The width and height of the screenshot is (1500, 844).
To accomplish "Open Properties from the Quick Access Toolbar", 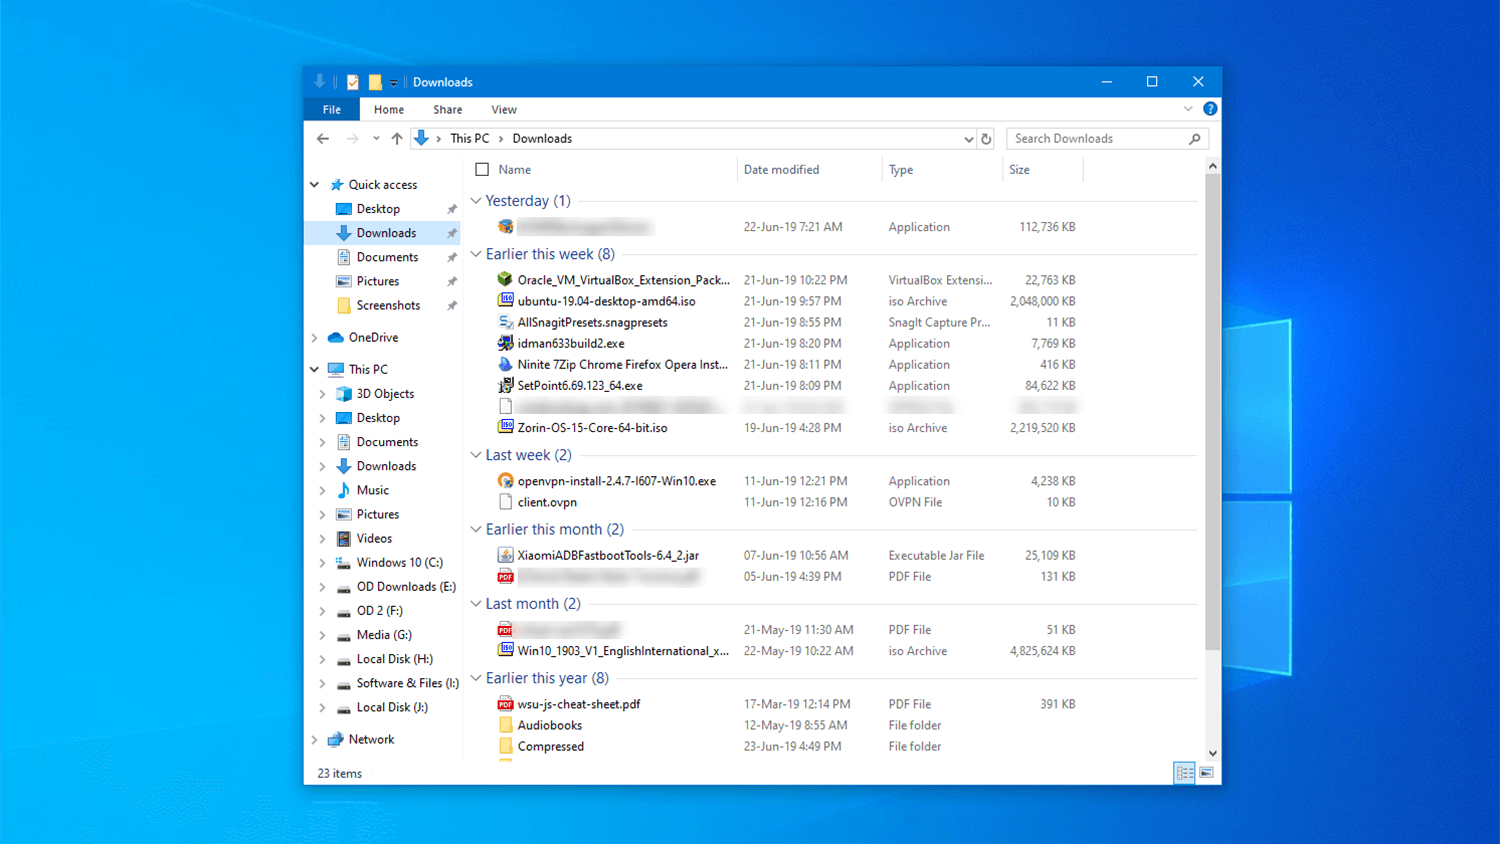I will [x=351, y=82].
